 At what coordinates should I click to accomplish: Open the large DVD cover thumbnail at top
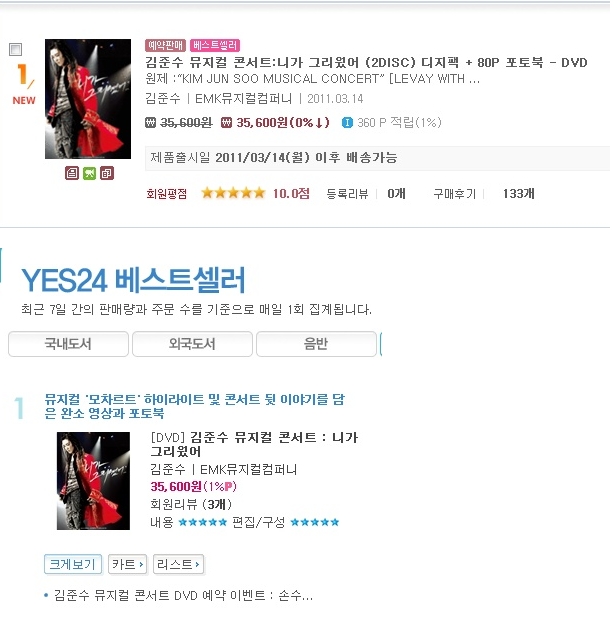coord(88,99)
